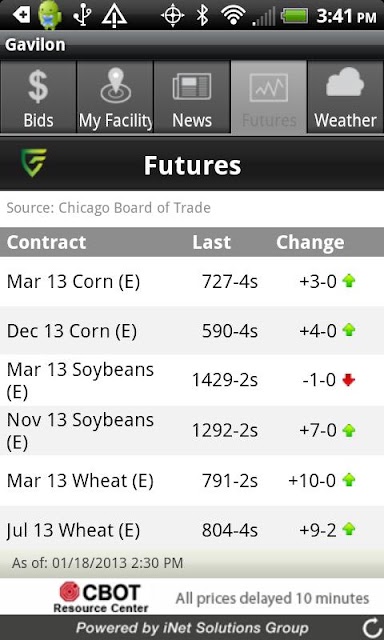Viewport: 384px width, 640px height.
Task: Tap the Gavilon shield logo icon
Action: pyautogui.click(x=34, y=162)
